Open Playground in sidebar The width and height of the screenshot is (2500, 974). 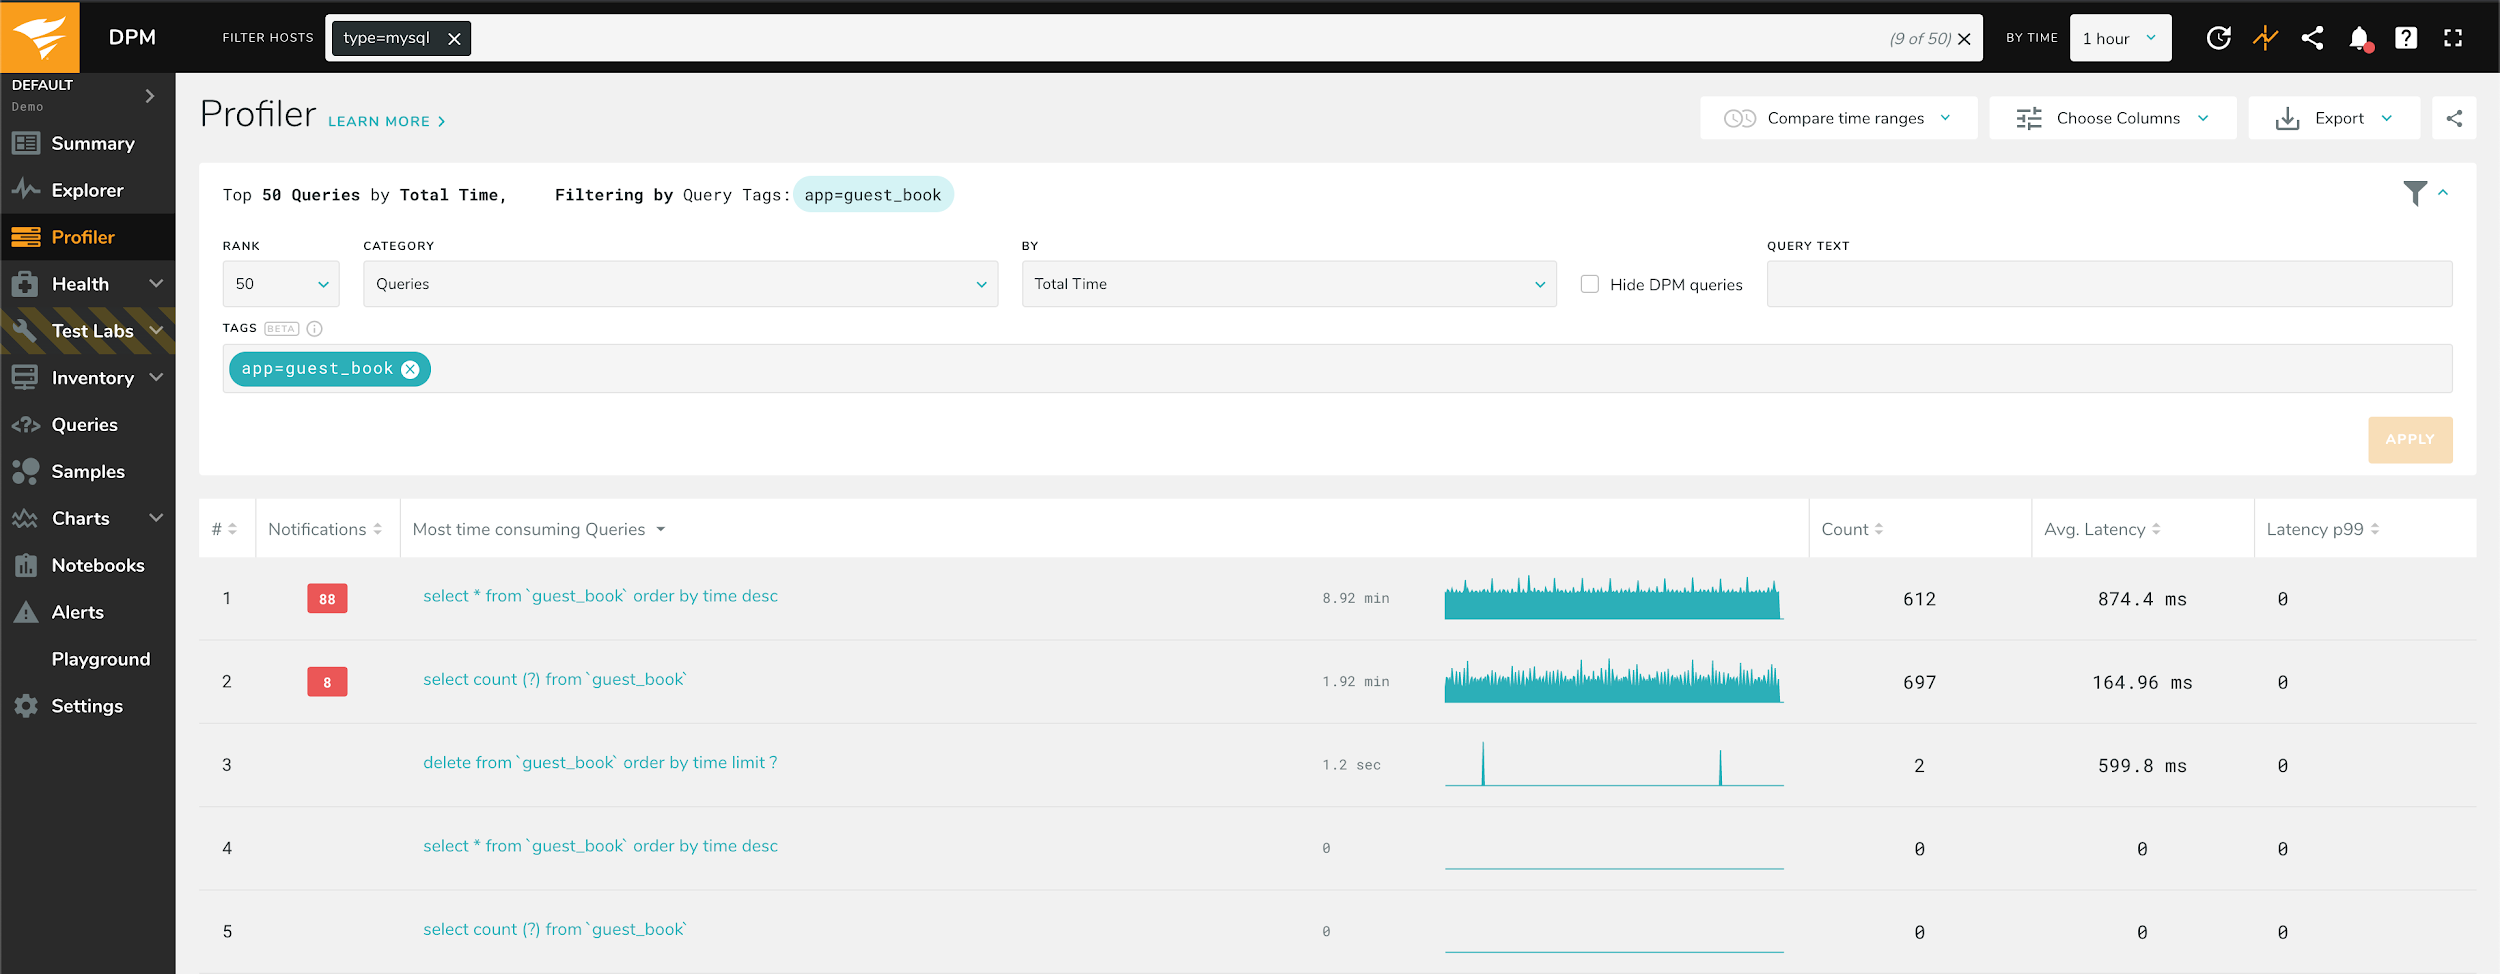100,659
